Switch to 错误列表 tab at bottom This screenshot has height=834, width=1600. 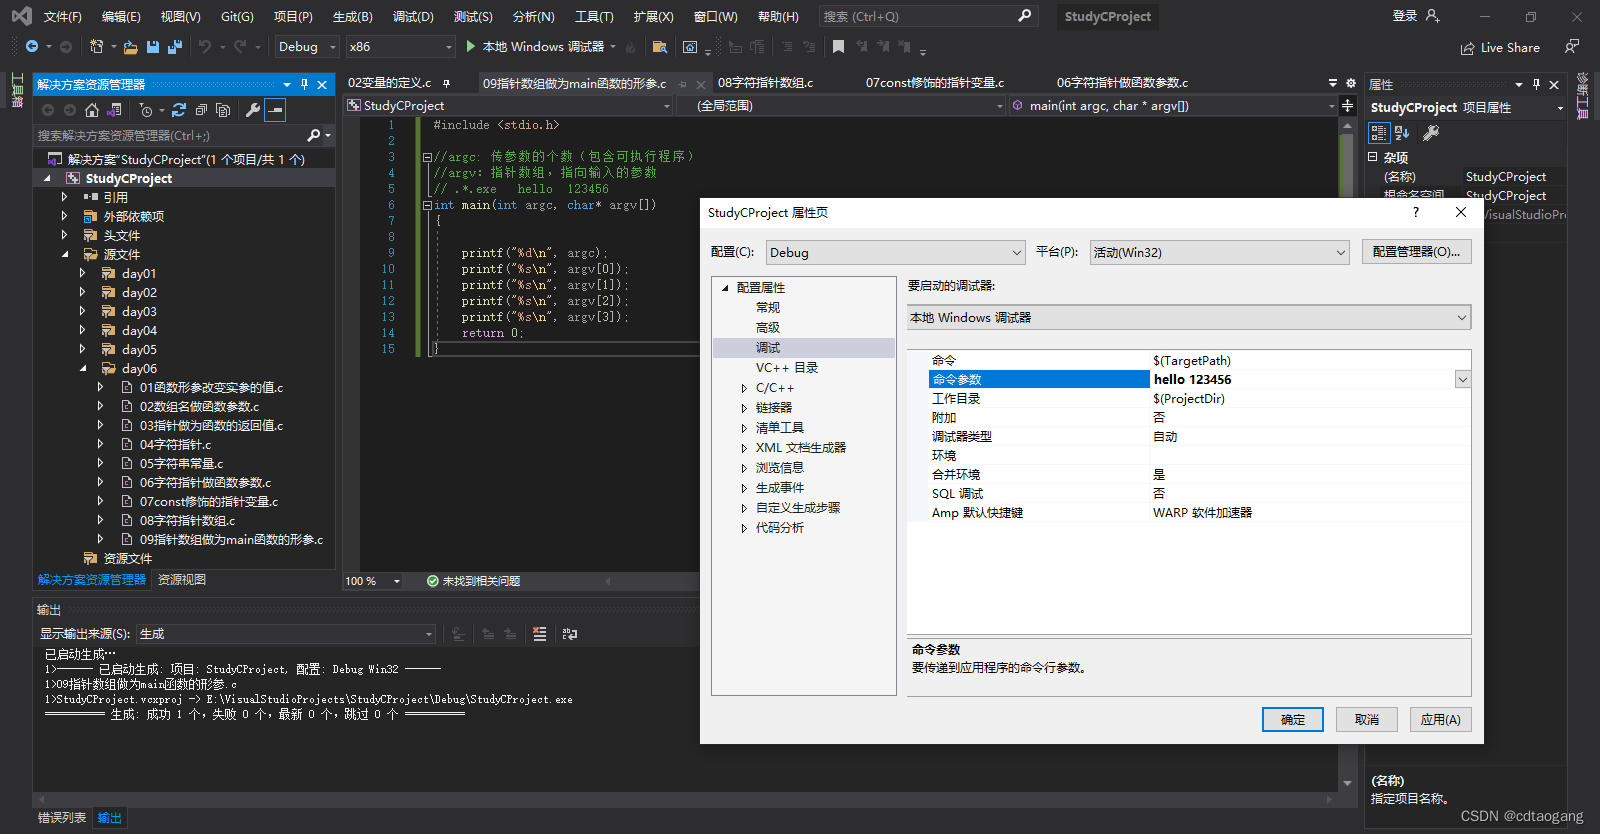pyautogui.click(x=62, y=818)
